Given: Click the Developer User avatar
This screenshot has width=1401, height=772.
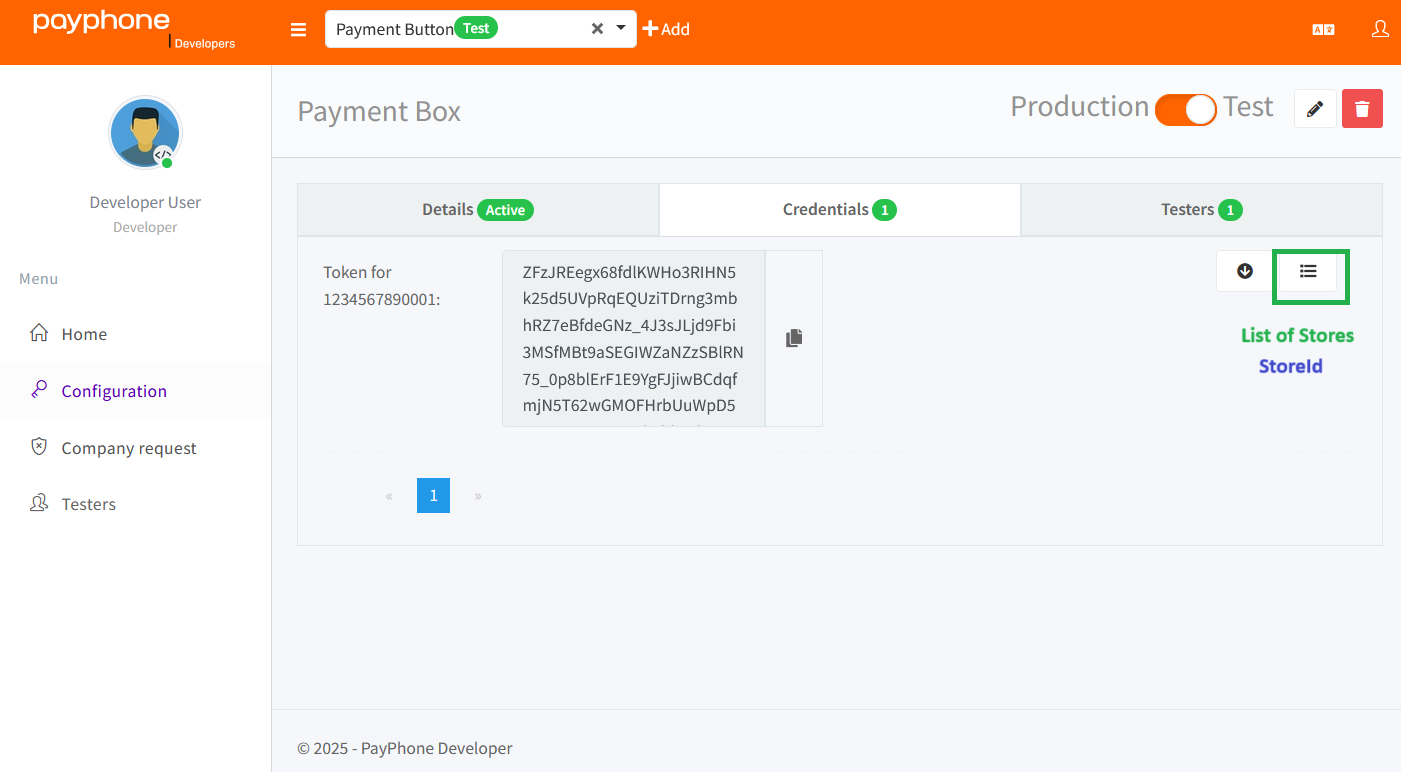Looking at the screenshot, I should (x=145, y=133).
